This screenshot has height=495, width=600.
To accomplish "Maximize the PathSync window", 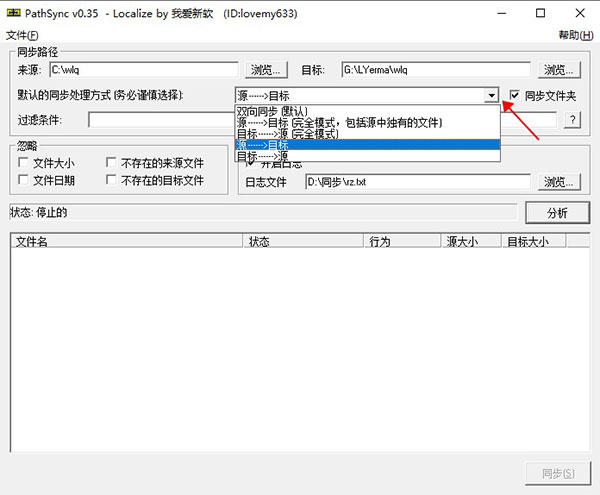I will point(540,13).
